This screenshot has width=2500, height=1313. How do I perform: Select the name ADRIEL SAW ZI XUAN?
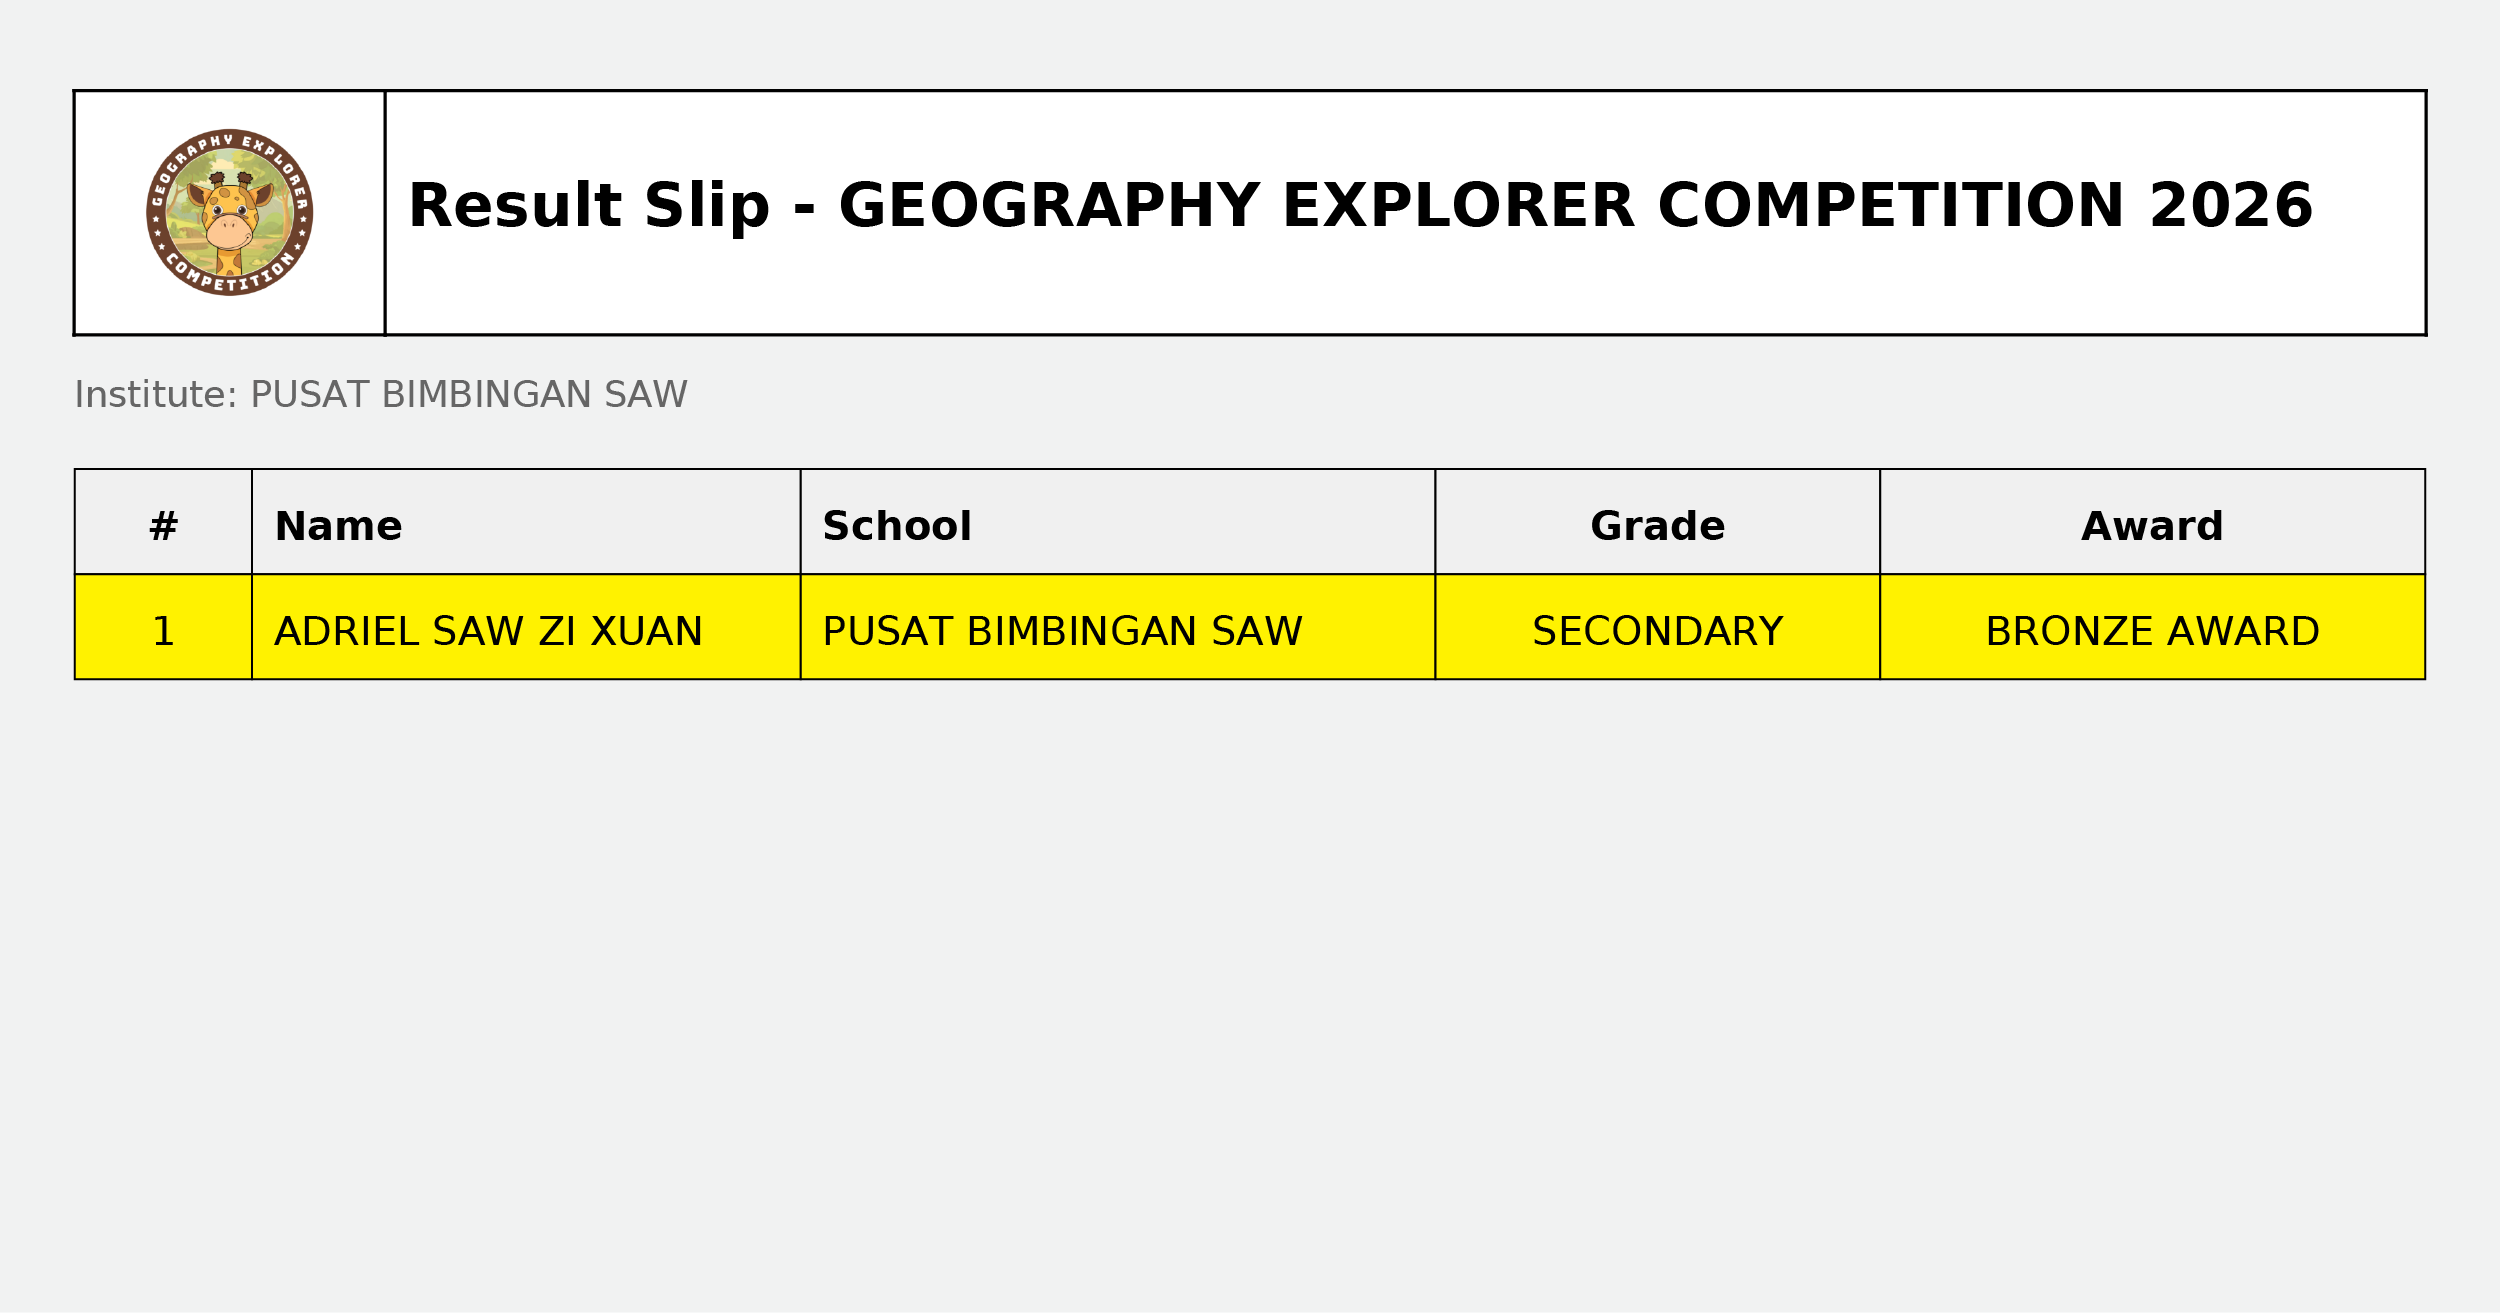click(x=488, y=631)
